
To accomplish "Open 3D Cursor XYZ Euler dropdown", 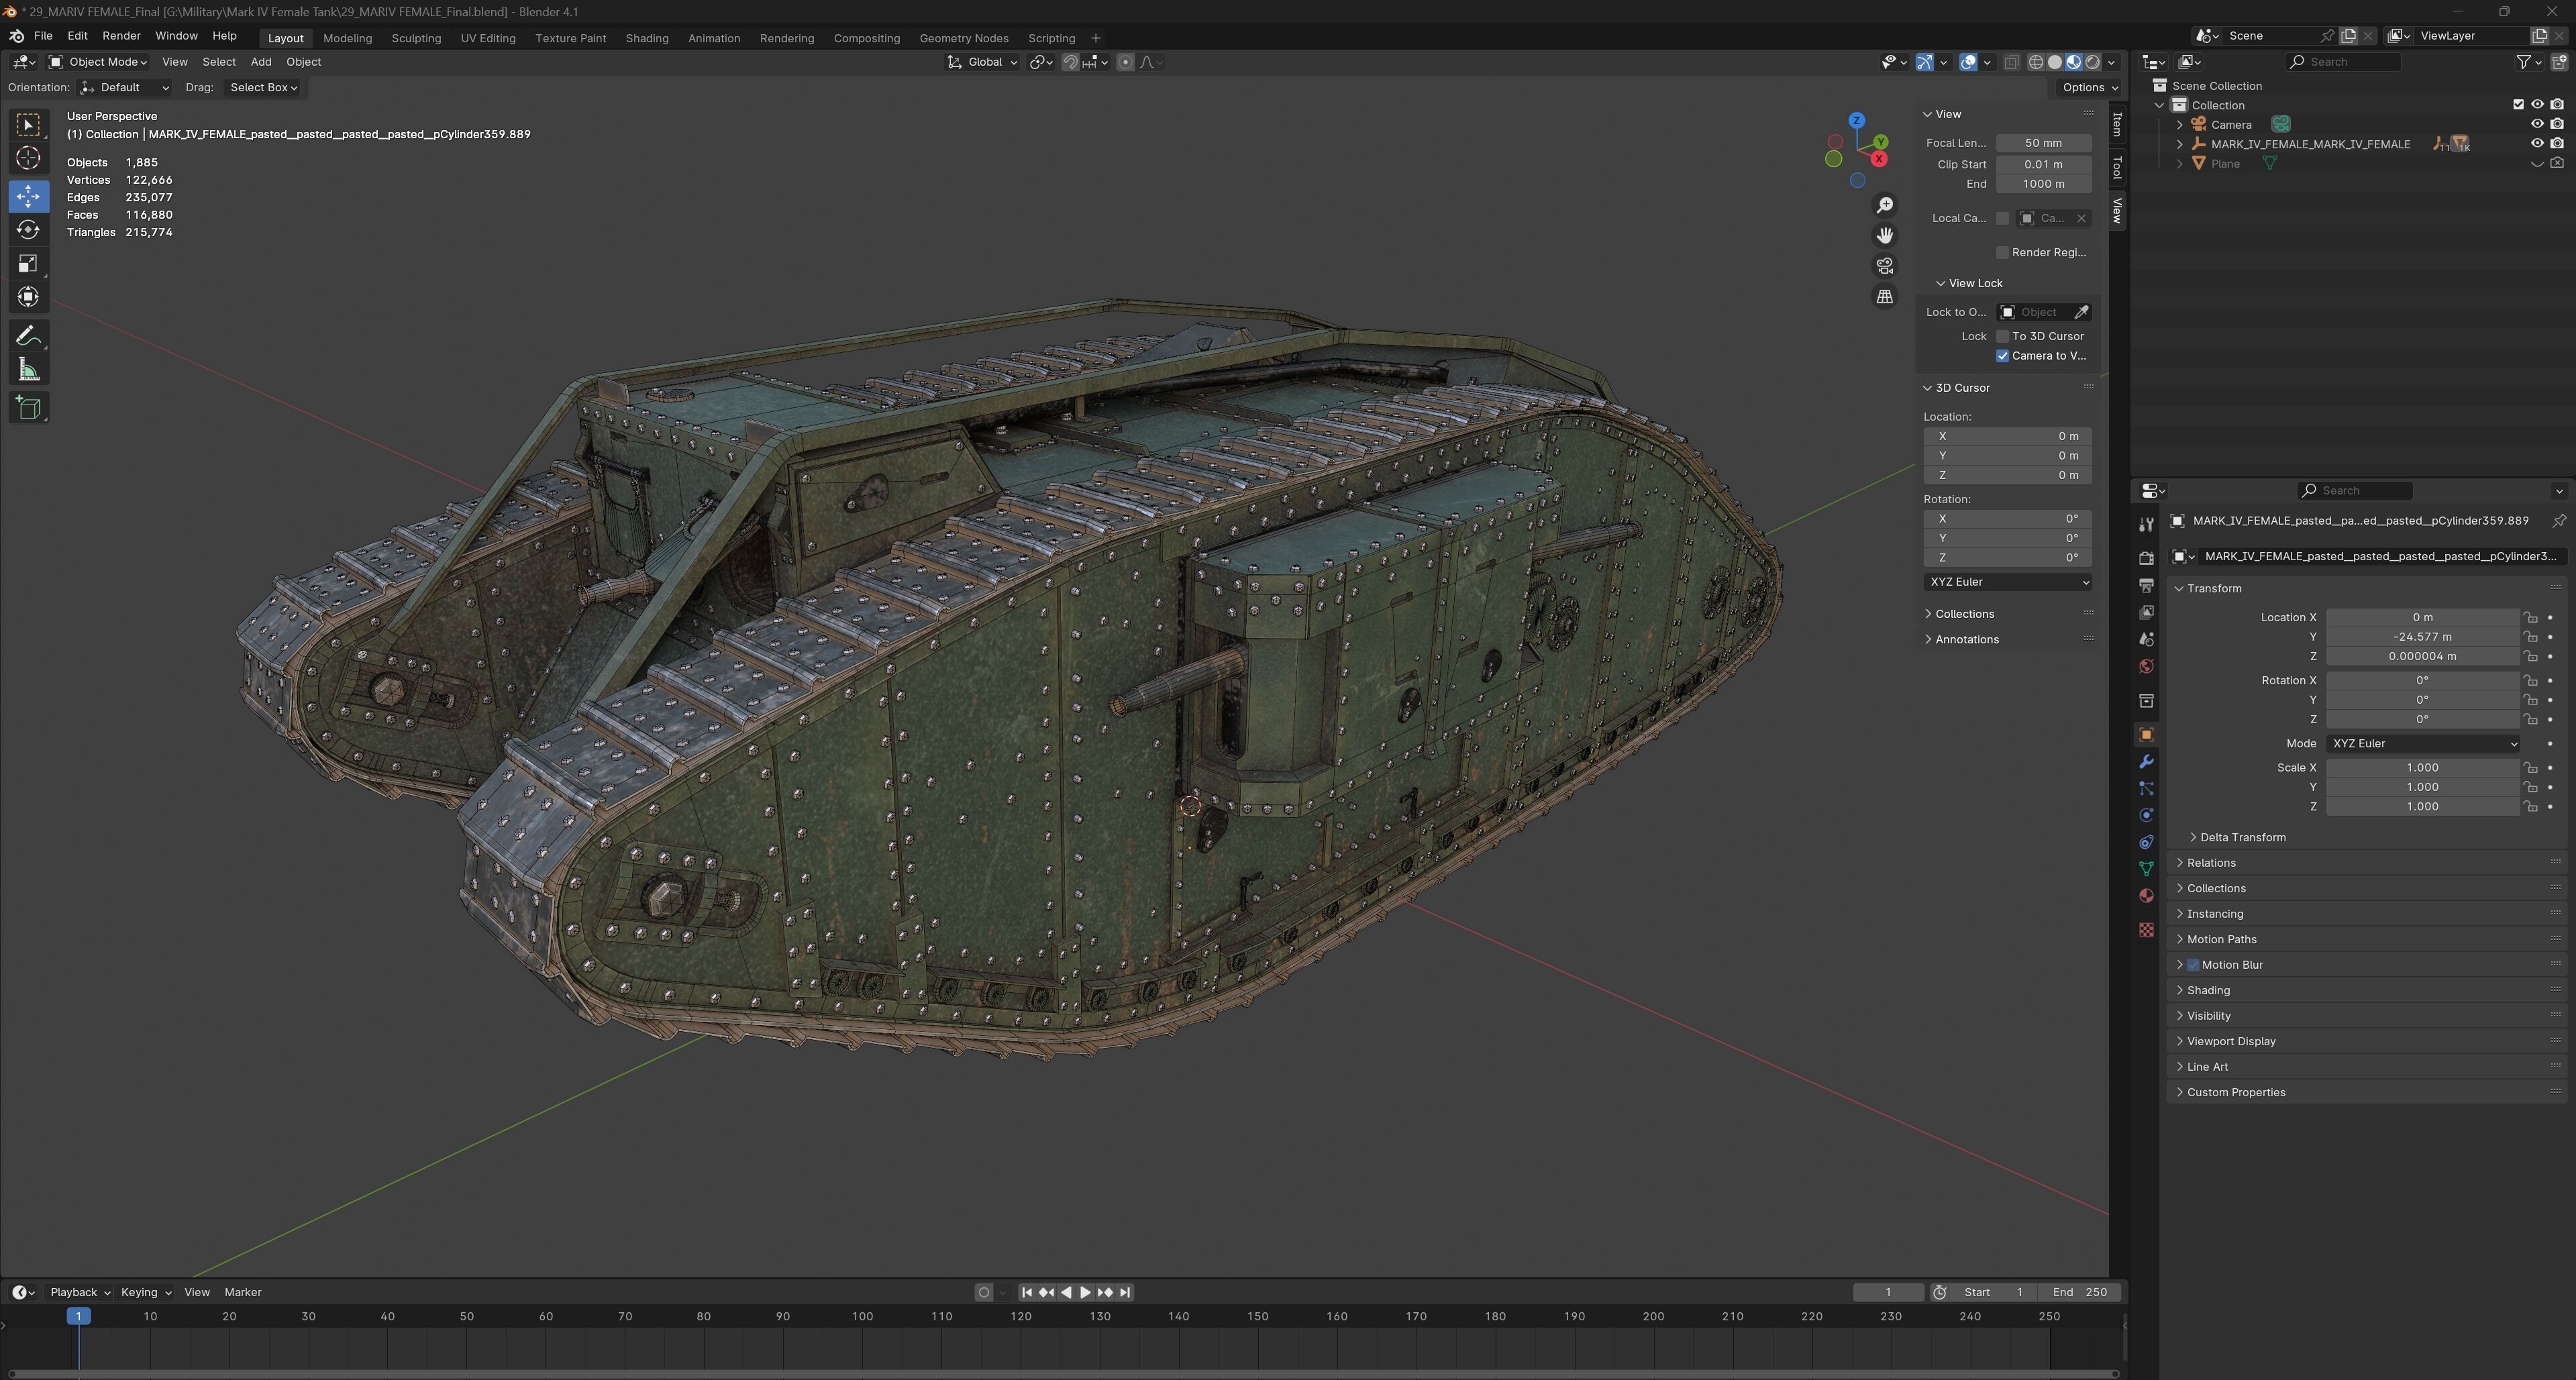I will [x=2008, y=582].
